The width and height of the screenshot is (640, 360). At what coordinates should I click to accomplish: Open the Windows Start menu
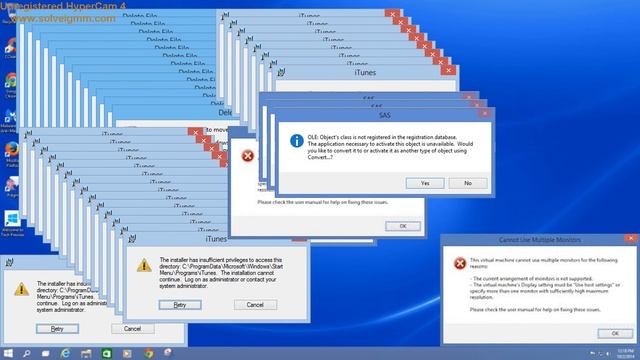(8, 353)
